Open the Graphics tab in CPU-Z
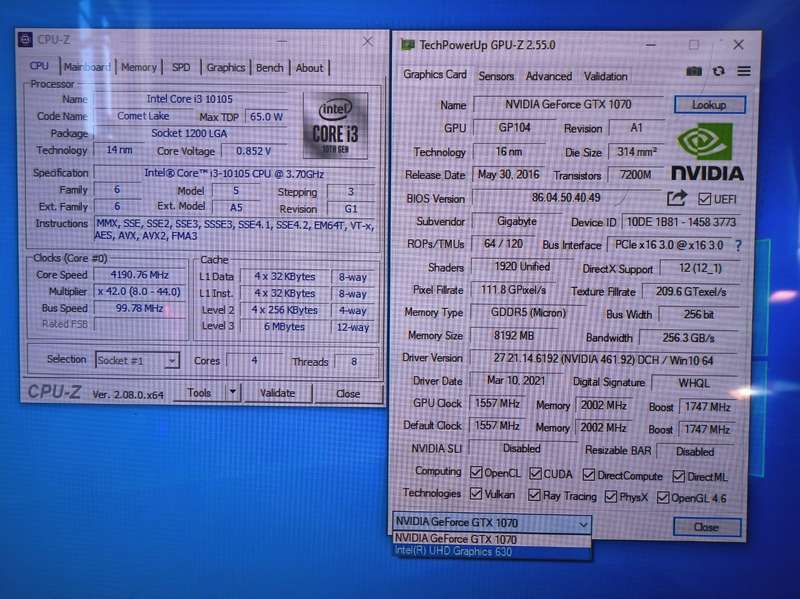Viewport: 800px width, 599px height. (x=226, y=67)
